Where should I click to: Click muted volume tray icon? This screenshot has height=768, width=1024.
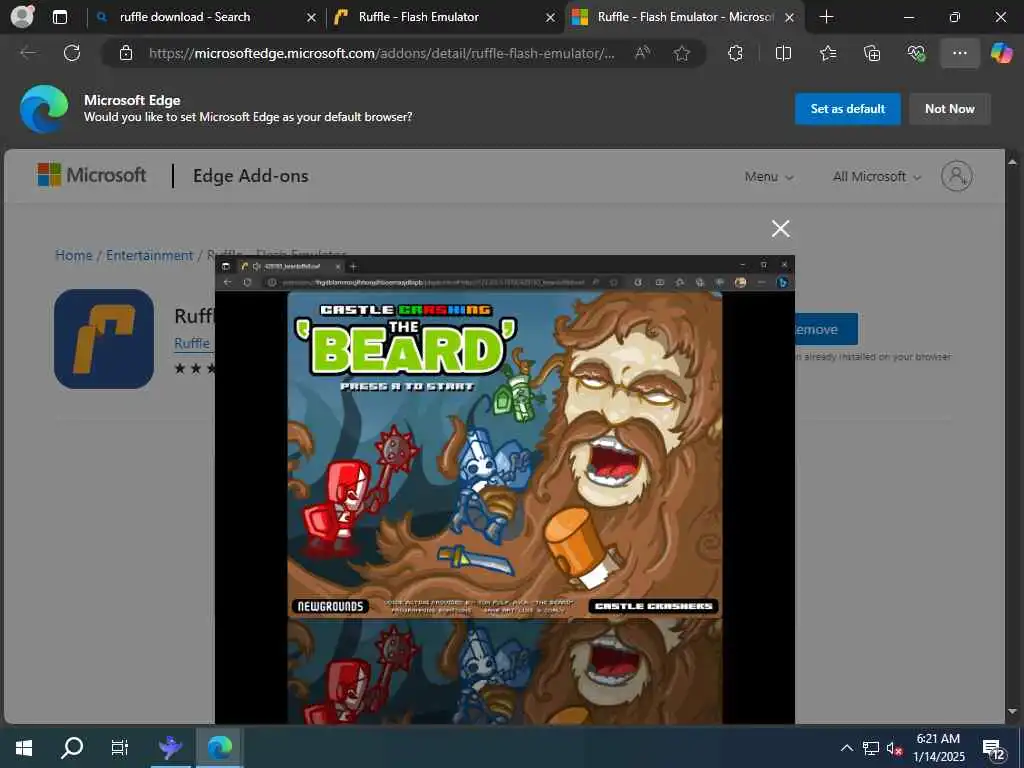coord(894,748)
